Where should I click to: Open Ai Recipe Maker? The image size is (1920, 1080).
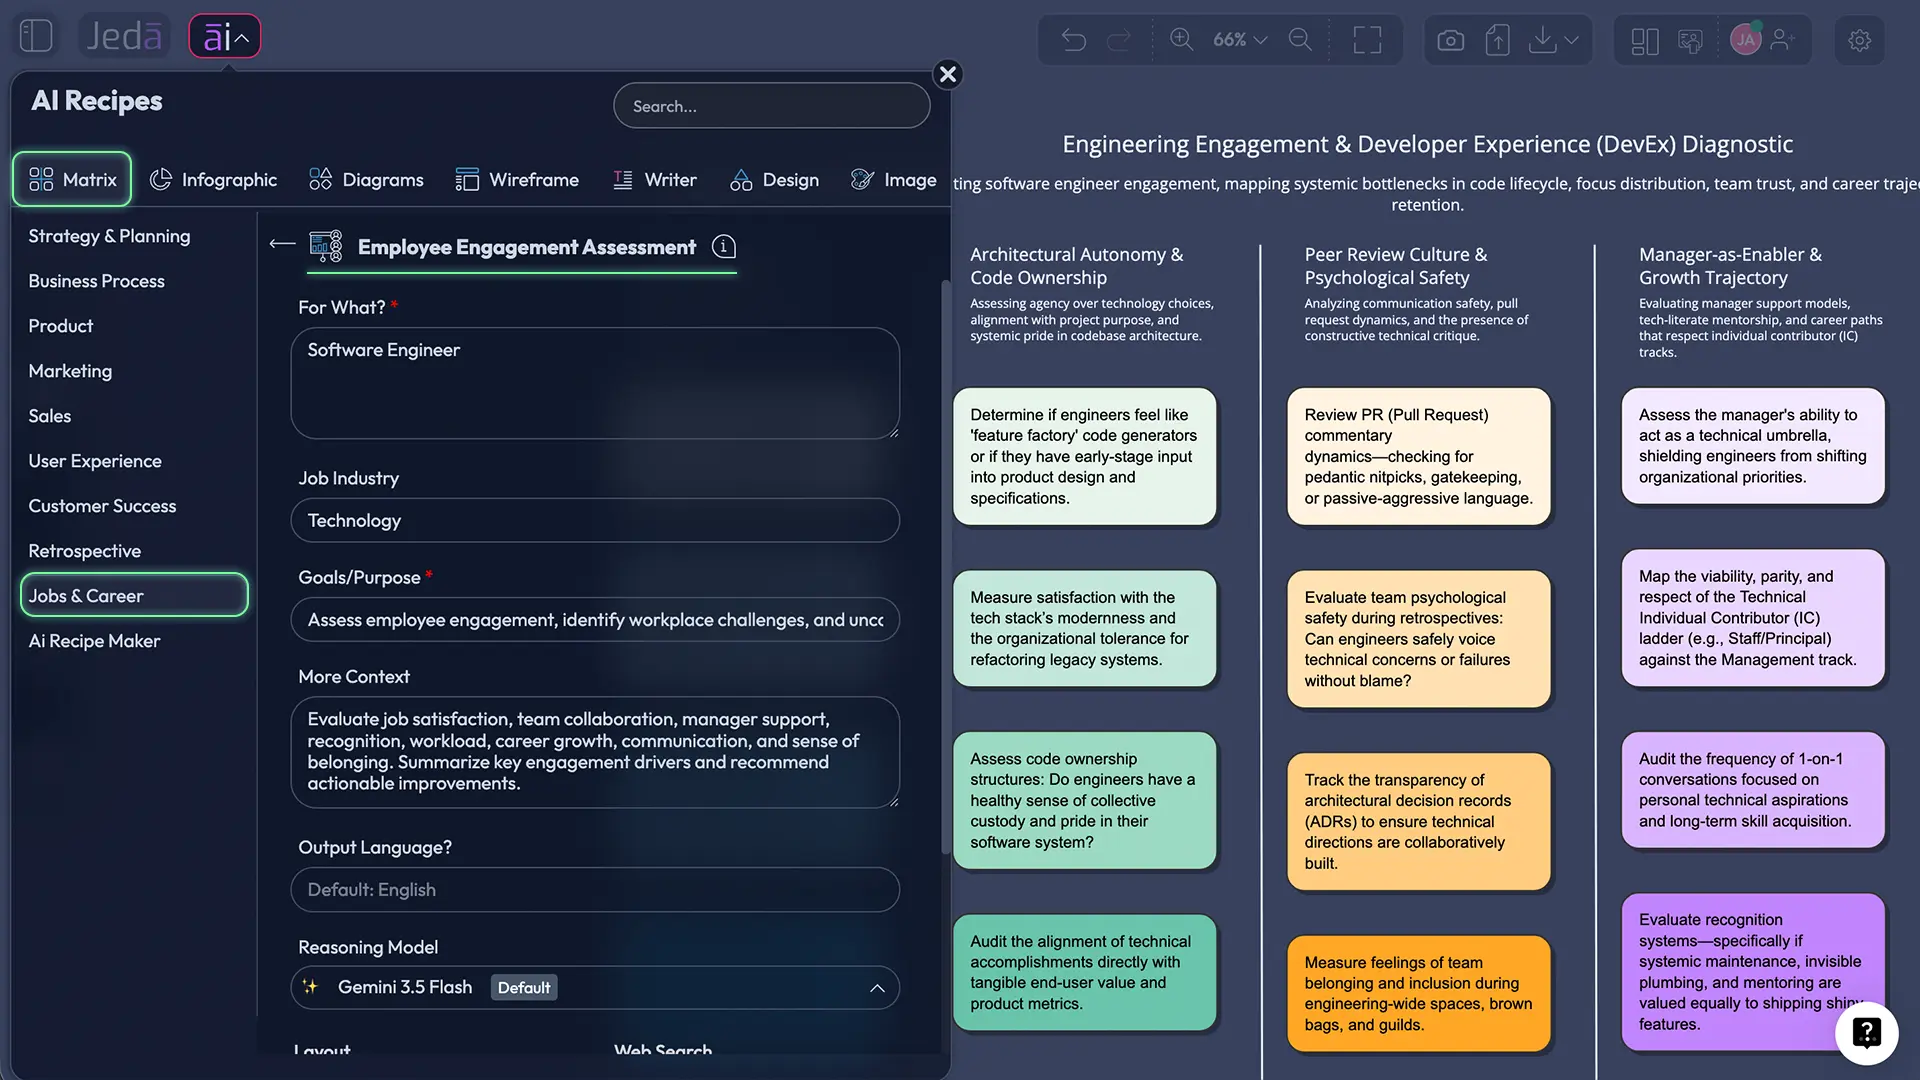pyautogui.click(x=94, y=641)
